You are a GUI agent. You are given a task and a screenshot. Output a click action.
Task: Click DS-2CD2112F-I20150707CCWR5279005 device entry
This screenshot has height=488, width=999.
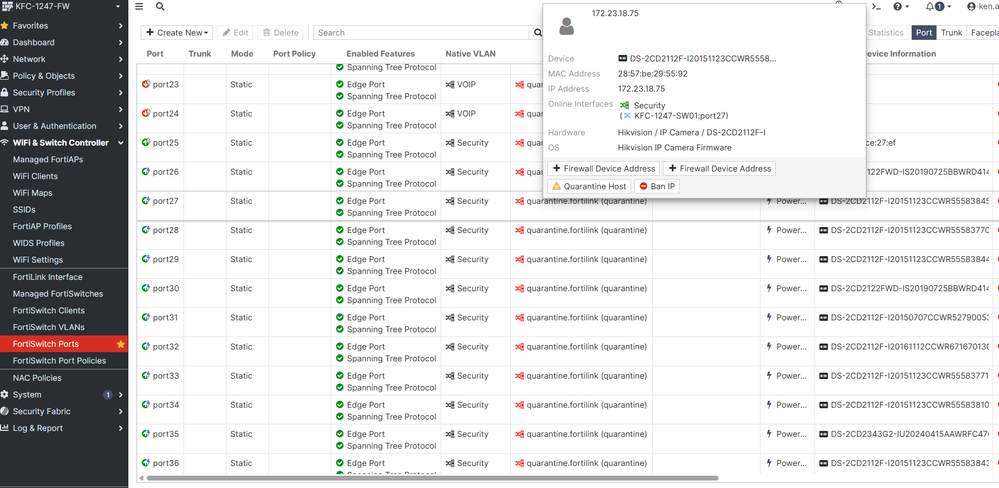point(910,317)
